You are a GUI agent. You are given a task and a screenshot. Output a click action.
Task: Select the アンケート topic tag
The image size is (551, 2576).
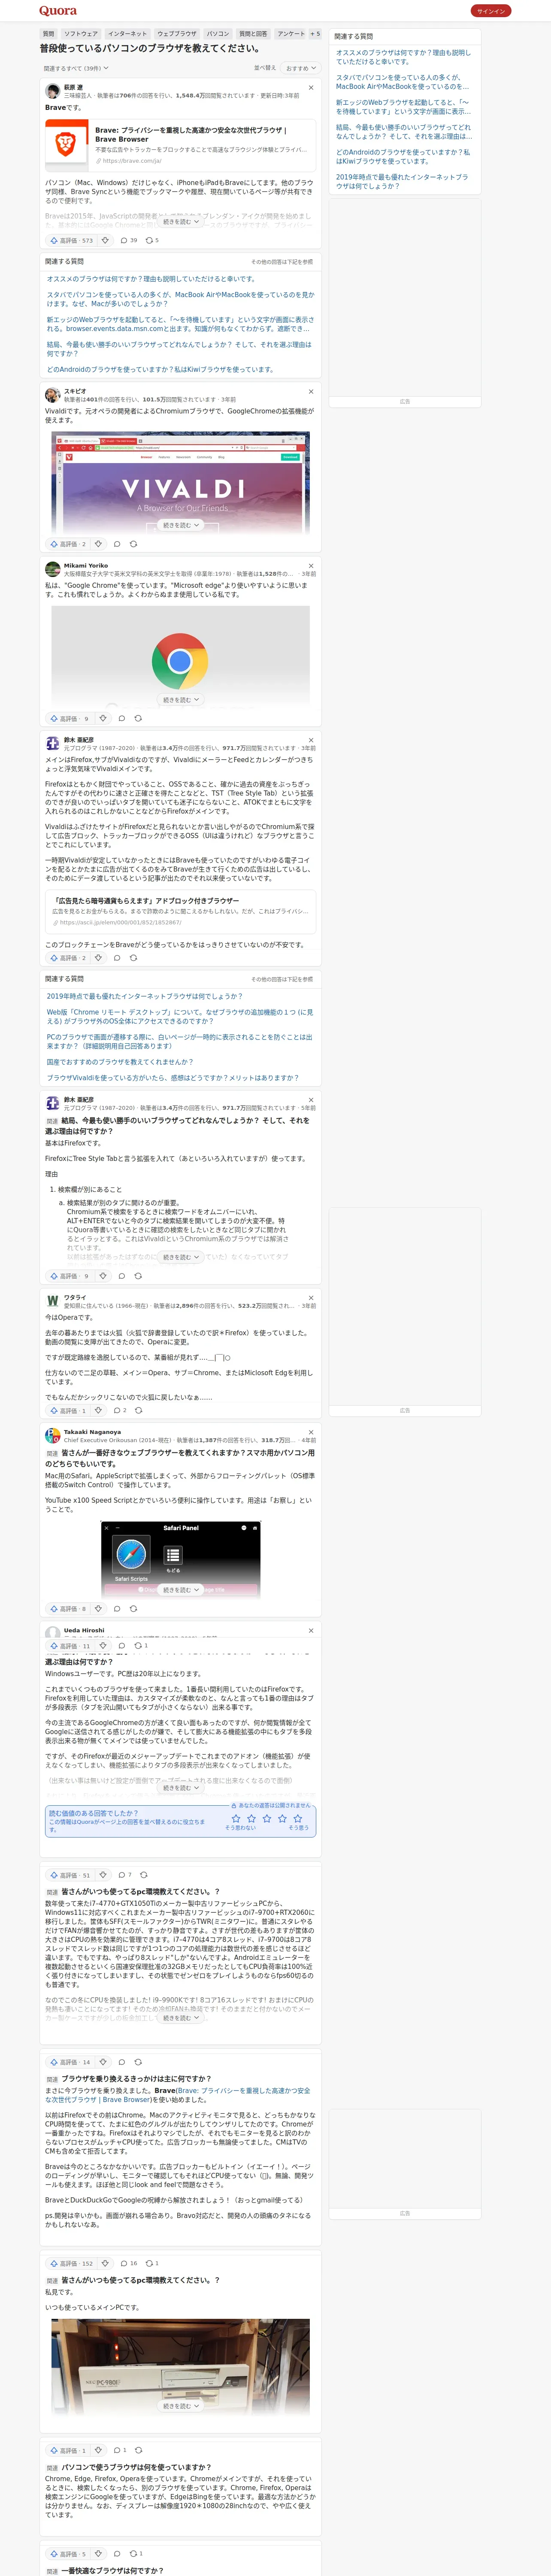[x=291, y=33]
